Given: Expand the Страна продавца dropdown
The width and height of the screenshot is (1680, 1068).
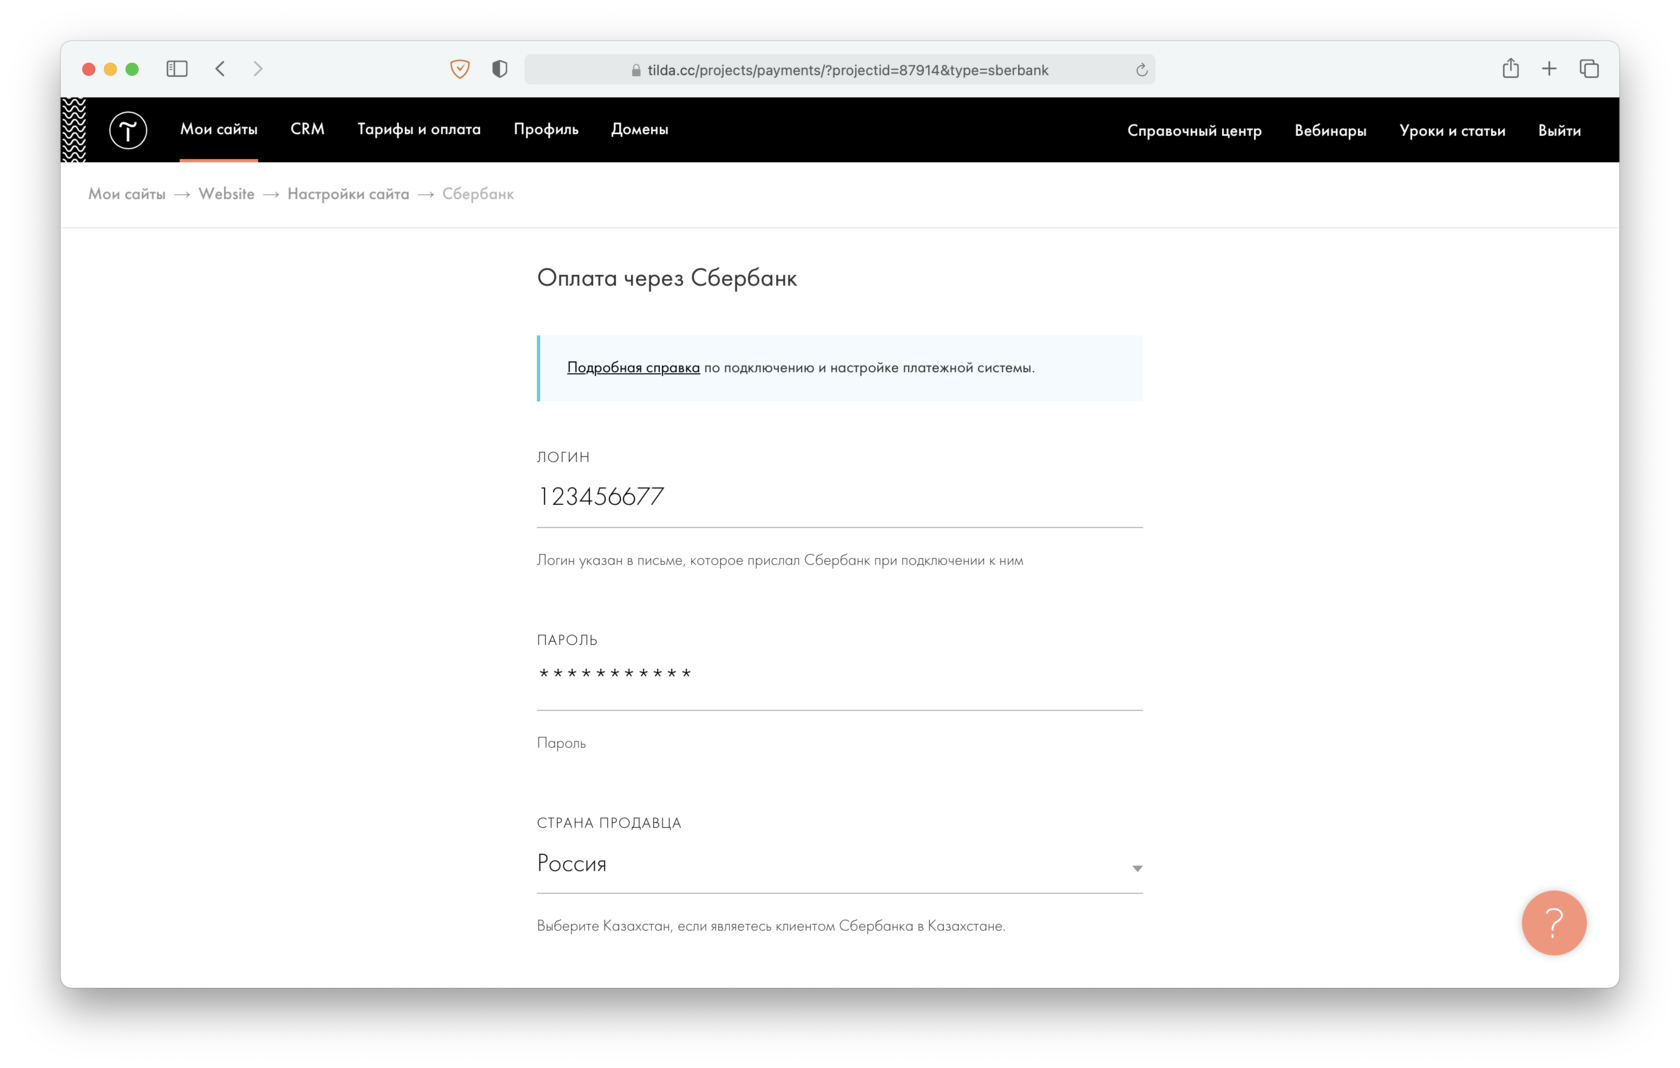Looking at the screenshot, I should [840, 864].
